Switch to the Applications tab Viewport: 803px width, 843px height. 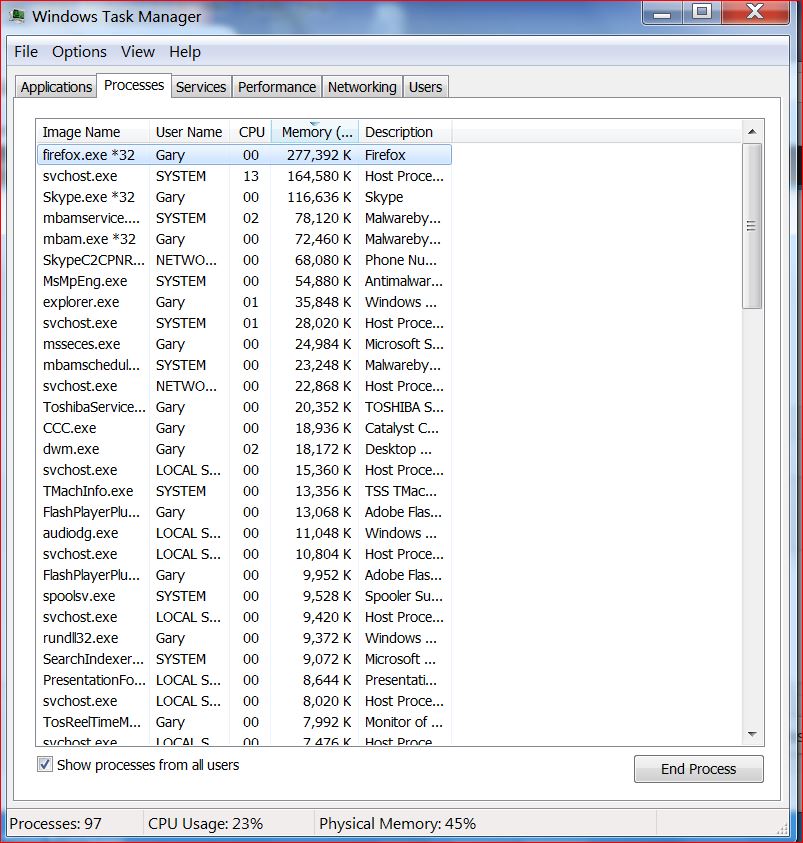tap(56, 87)
